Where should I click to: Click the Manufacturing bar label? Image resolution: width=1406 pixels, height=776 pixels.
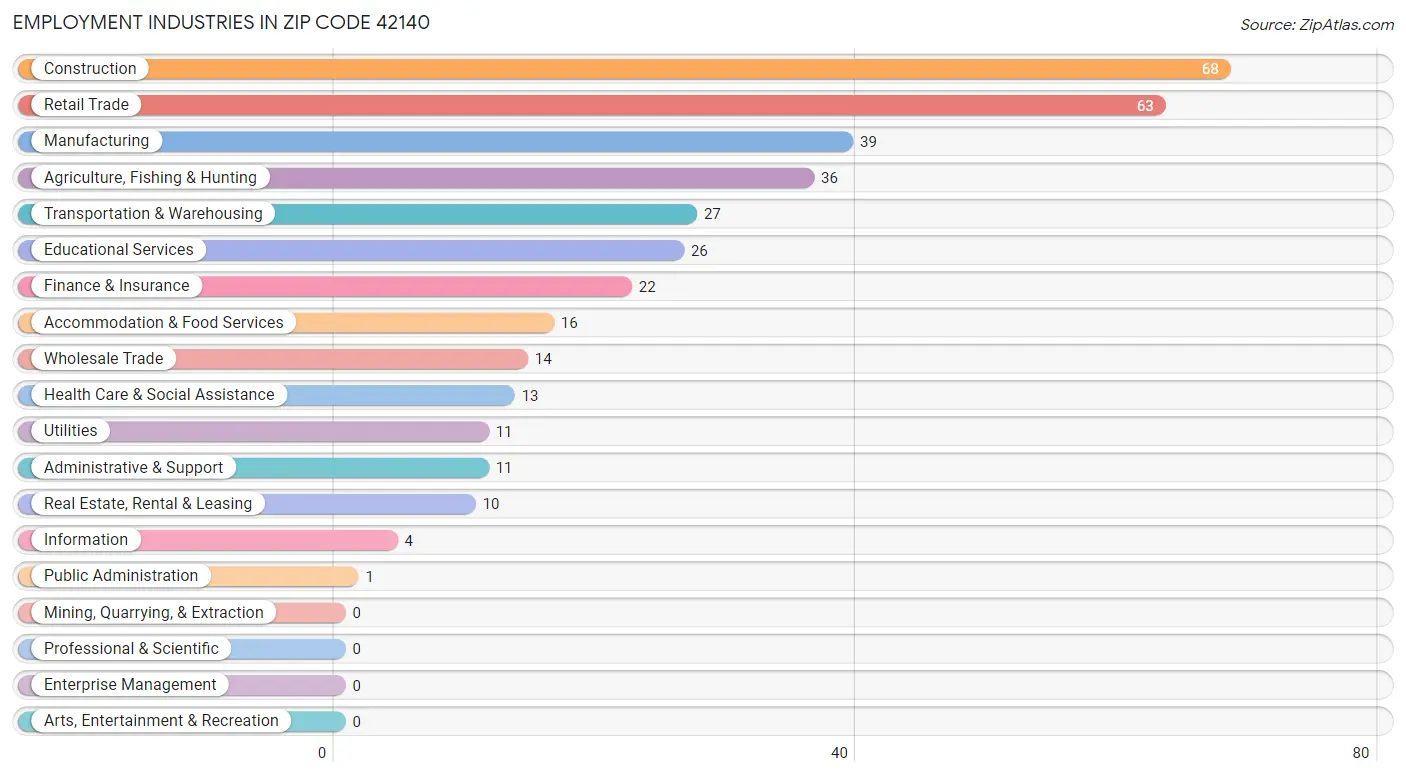pyautogui.click(x=96, y=141)
